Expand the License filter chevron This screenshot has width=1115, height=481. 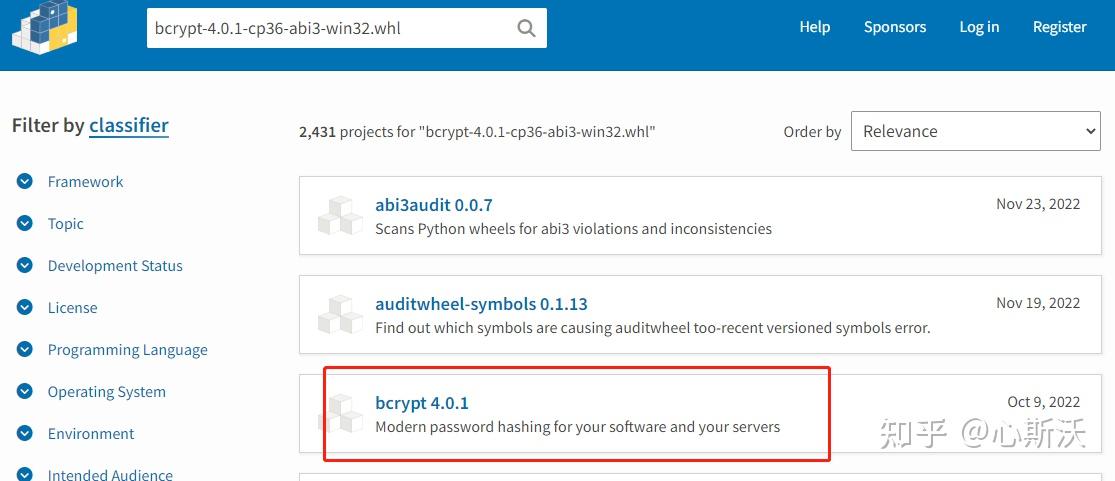tap(25, 307)
